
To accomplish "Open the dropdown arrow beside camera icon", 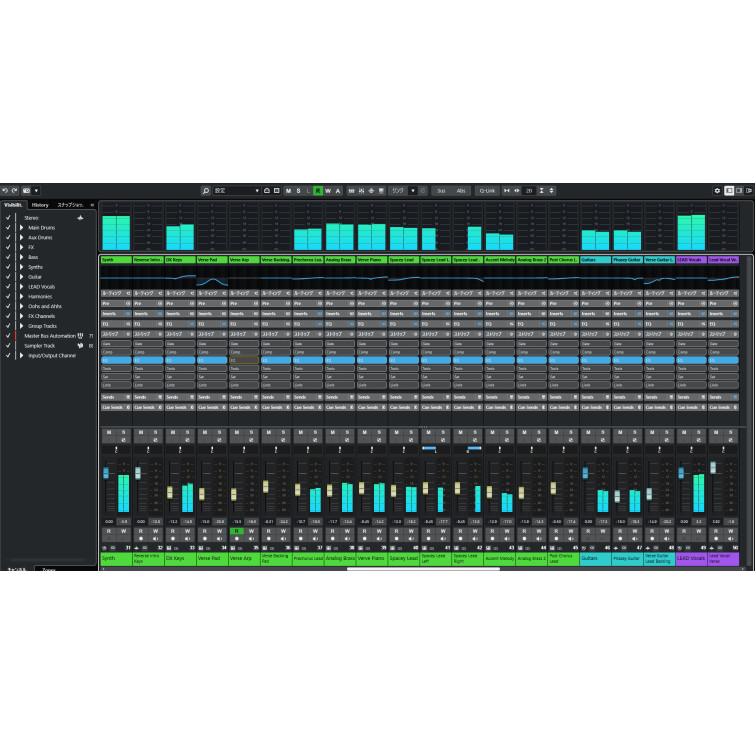I will coord(36,191).
